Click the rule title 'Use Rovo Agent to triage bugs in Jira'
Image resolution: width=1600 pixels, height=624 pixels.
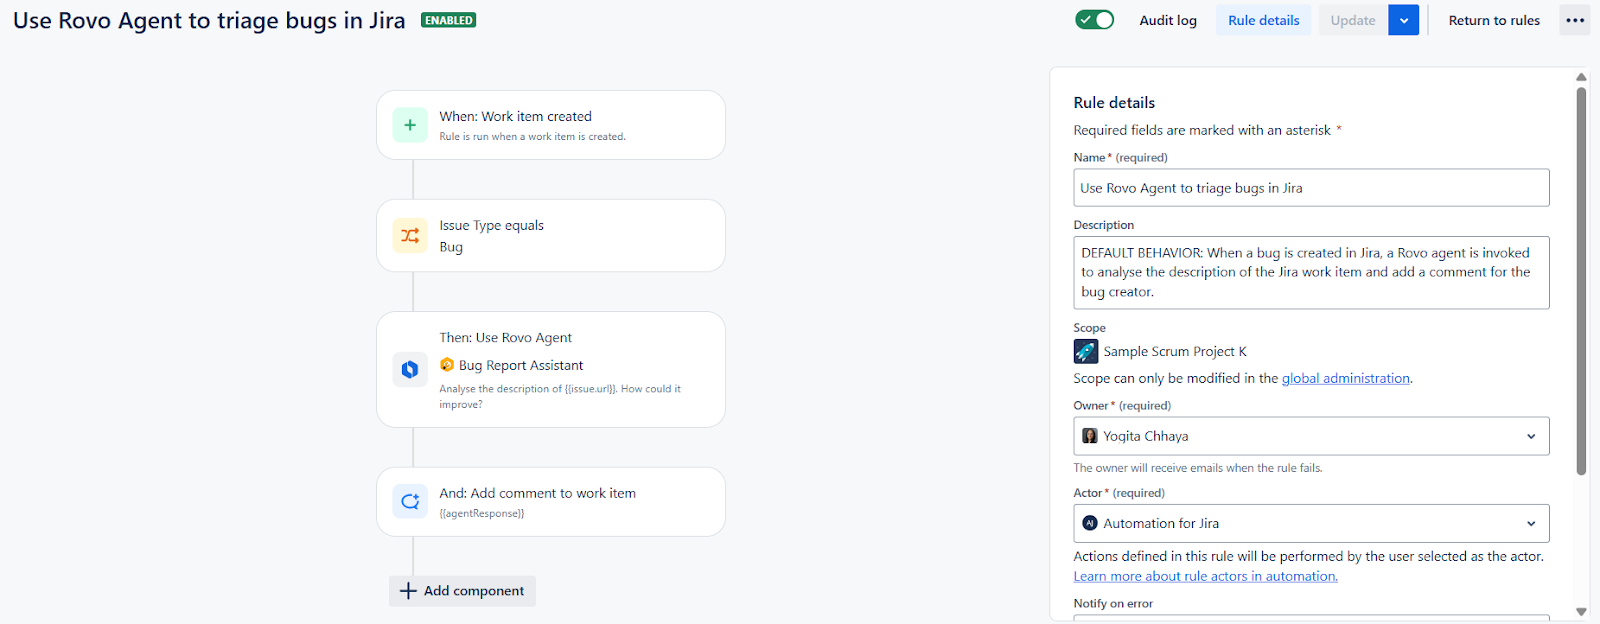click(209, 20)
